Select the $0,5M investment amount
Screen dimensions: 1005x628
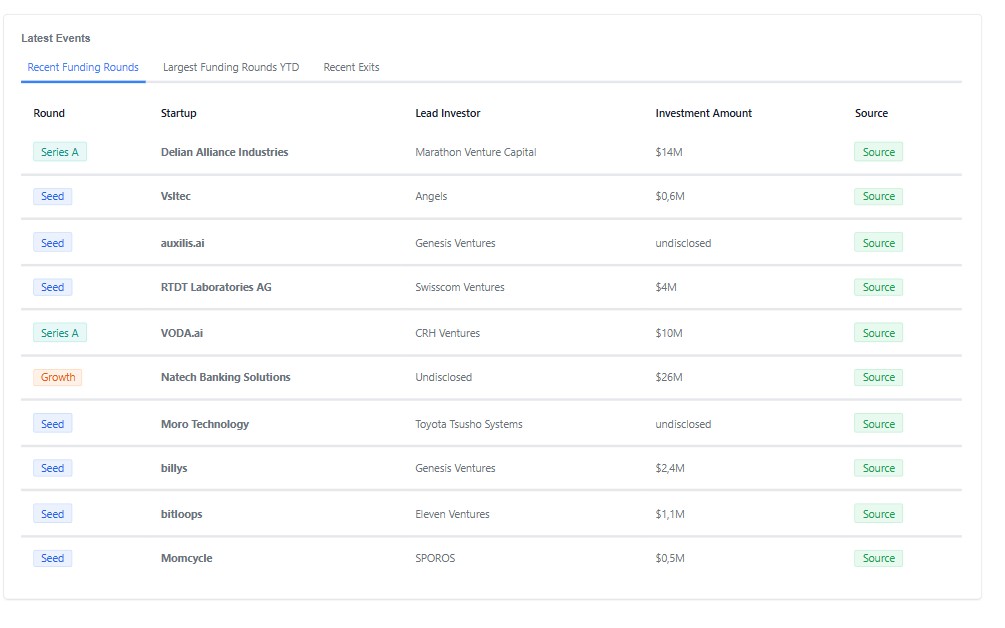tap(670, 558)
